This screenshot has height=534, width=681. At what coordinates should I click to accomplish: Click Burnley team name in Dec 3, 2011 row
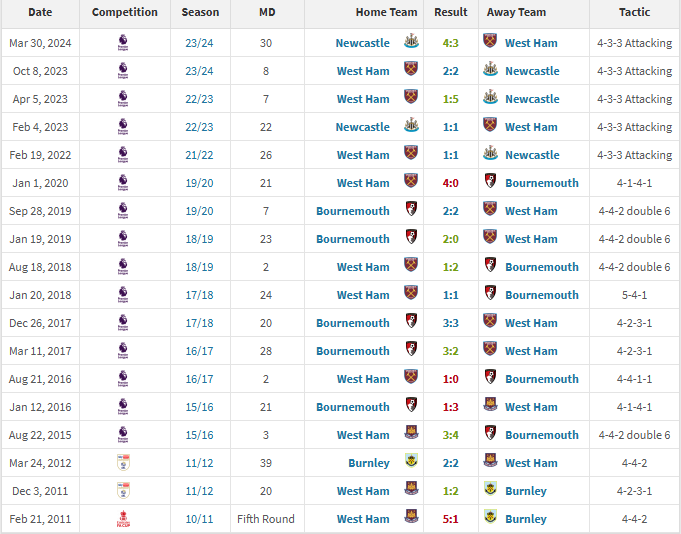[x=526, y=490]
